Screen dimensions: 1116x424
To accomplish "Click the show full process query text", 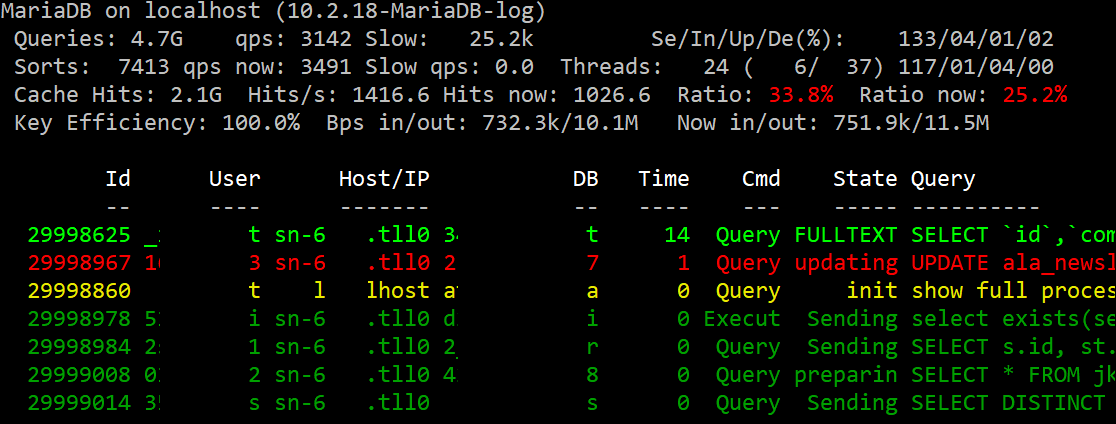I will coord(1012,291).
